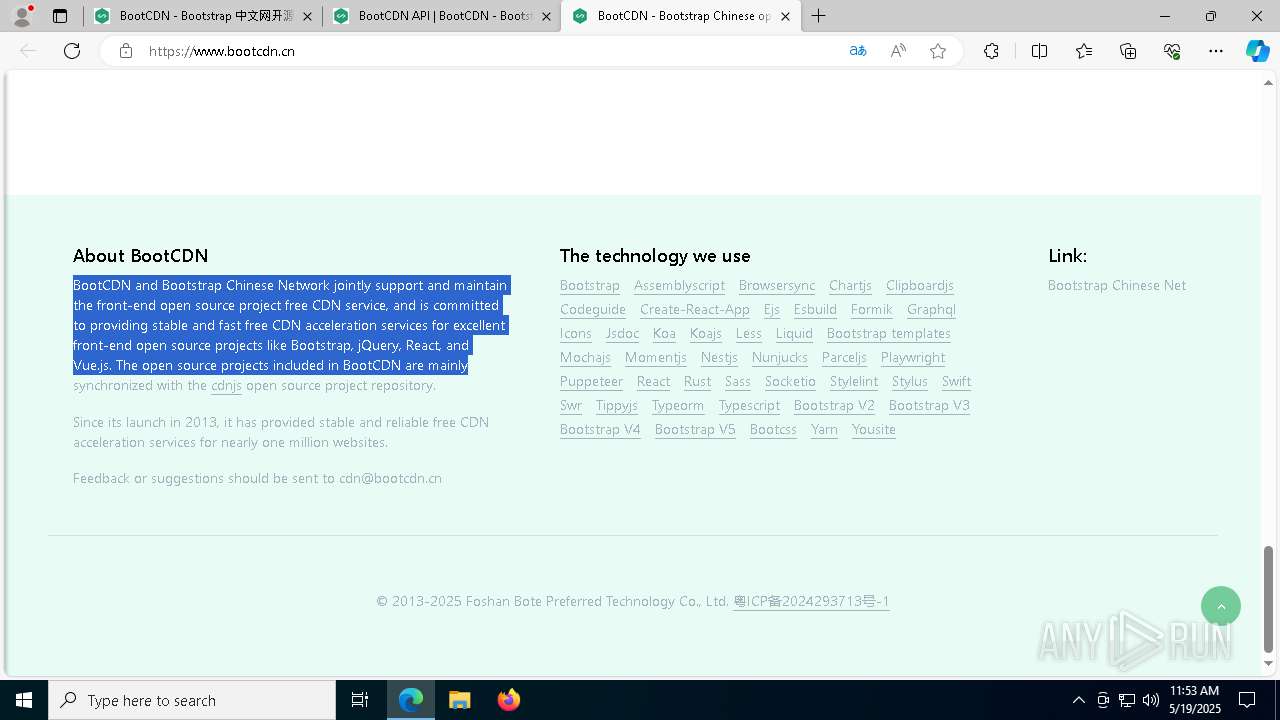Image resolution: width=1280 pixels, height=720 pixels.
Task: Open the Puppeteer link
Action: click(591, 382)
